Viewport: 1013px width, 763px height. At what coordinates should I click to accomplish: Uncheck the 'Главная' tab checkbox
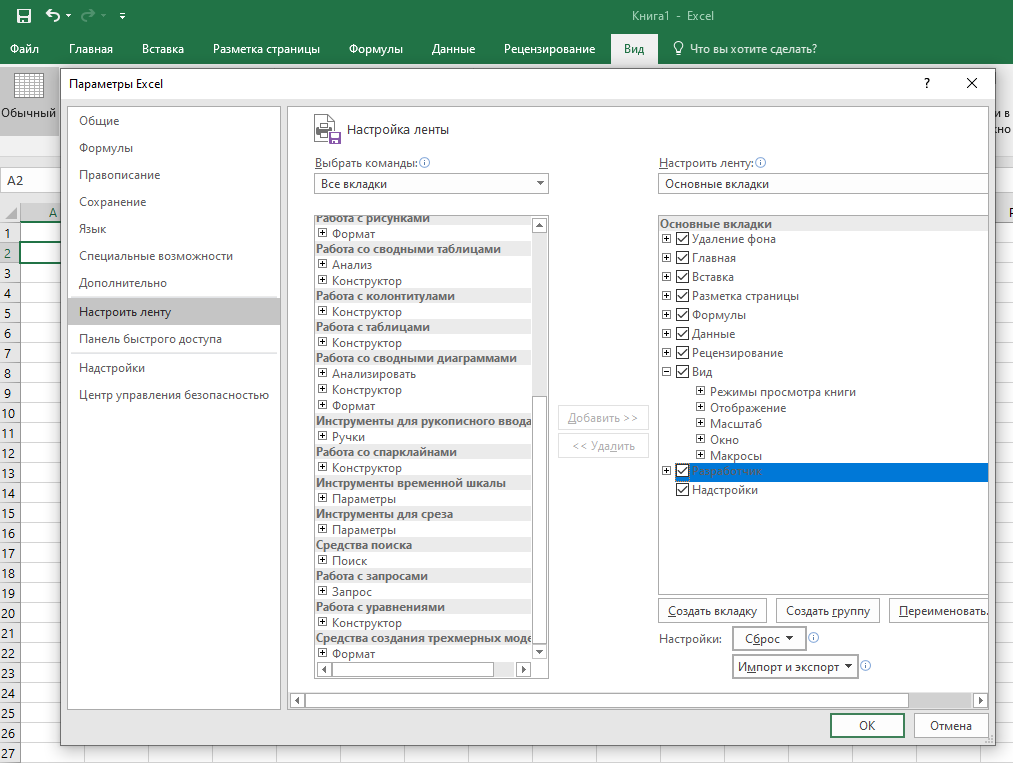[682, 257]
